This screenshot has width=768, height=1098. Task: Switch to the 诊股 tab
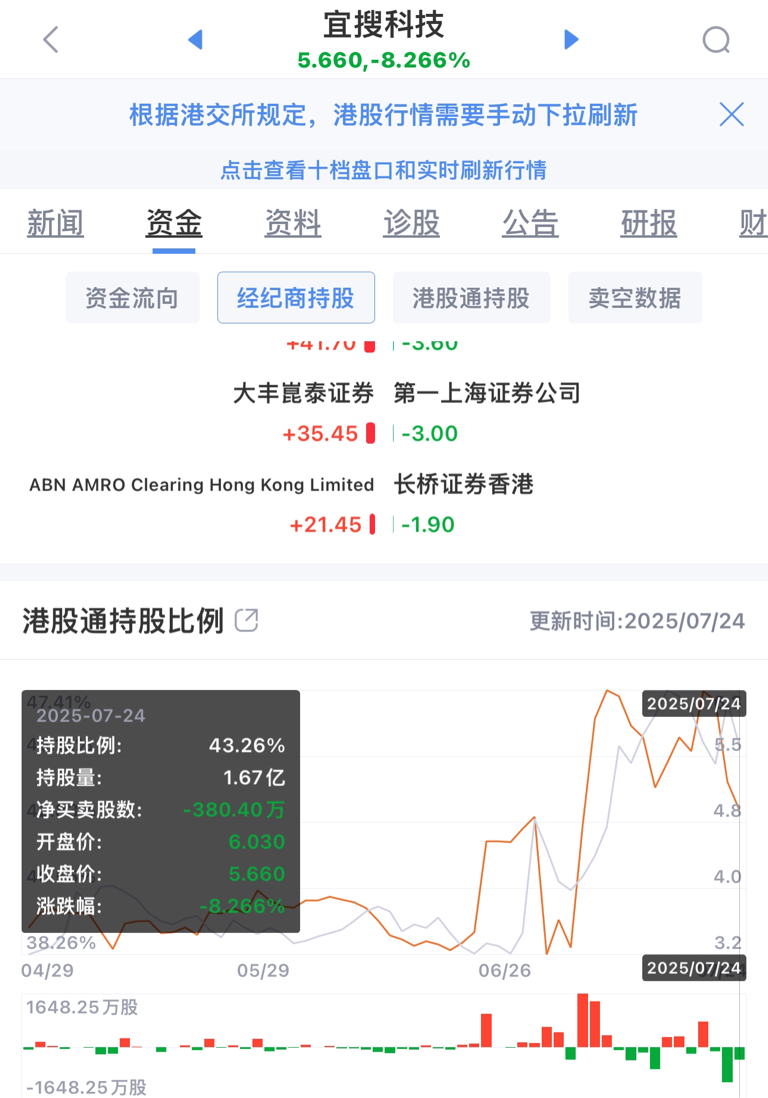tap(412, 223)
